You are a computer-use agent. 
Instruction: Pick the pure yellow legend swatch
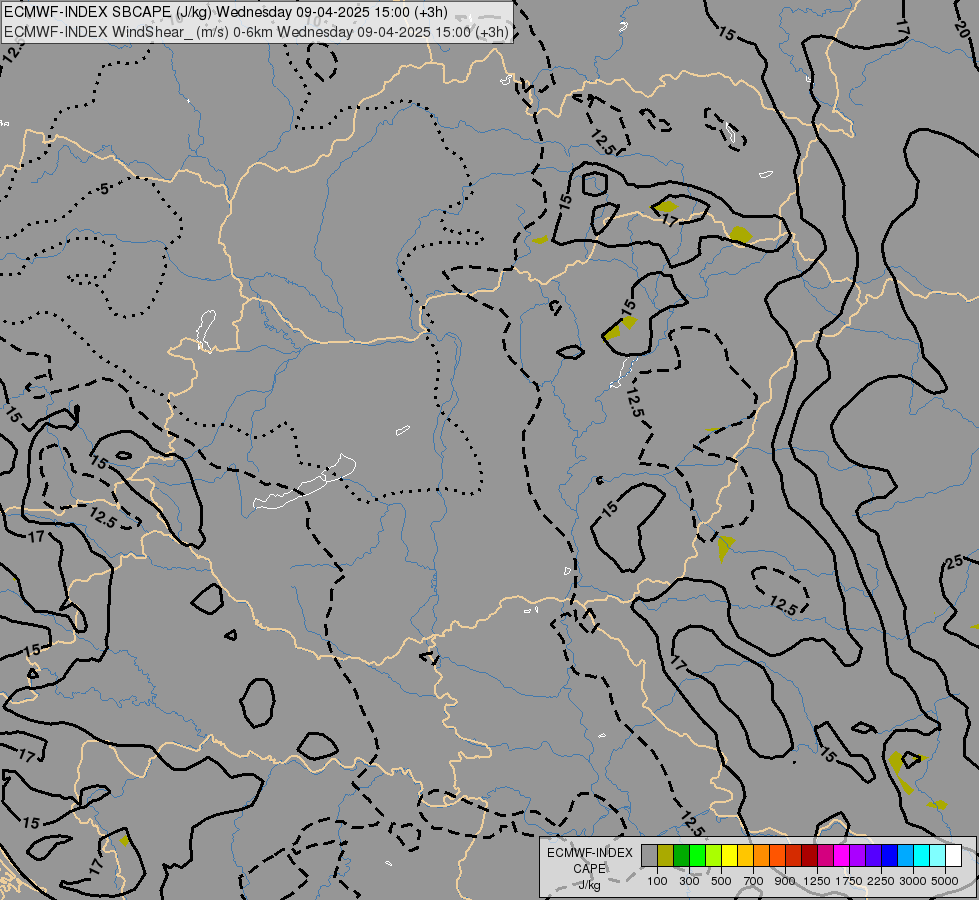(730, 855)
